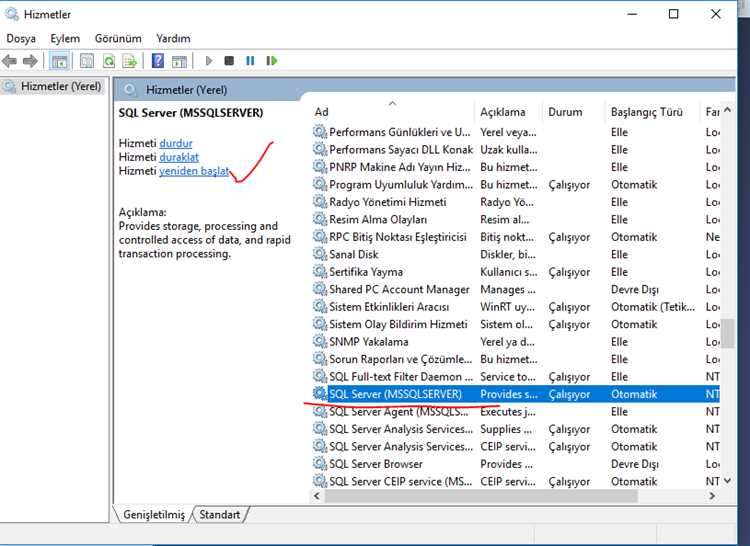Select the SQL Server (MSSQLSERVER) row
Viewport: 750px width, 546px height.
516,394
